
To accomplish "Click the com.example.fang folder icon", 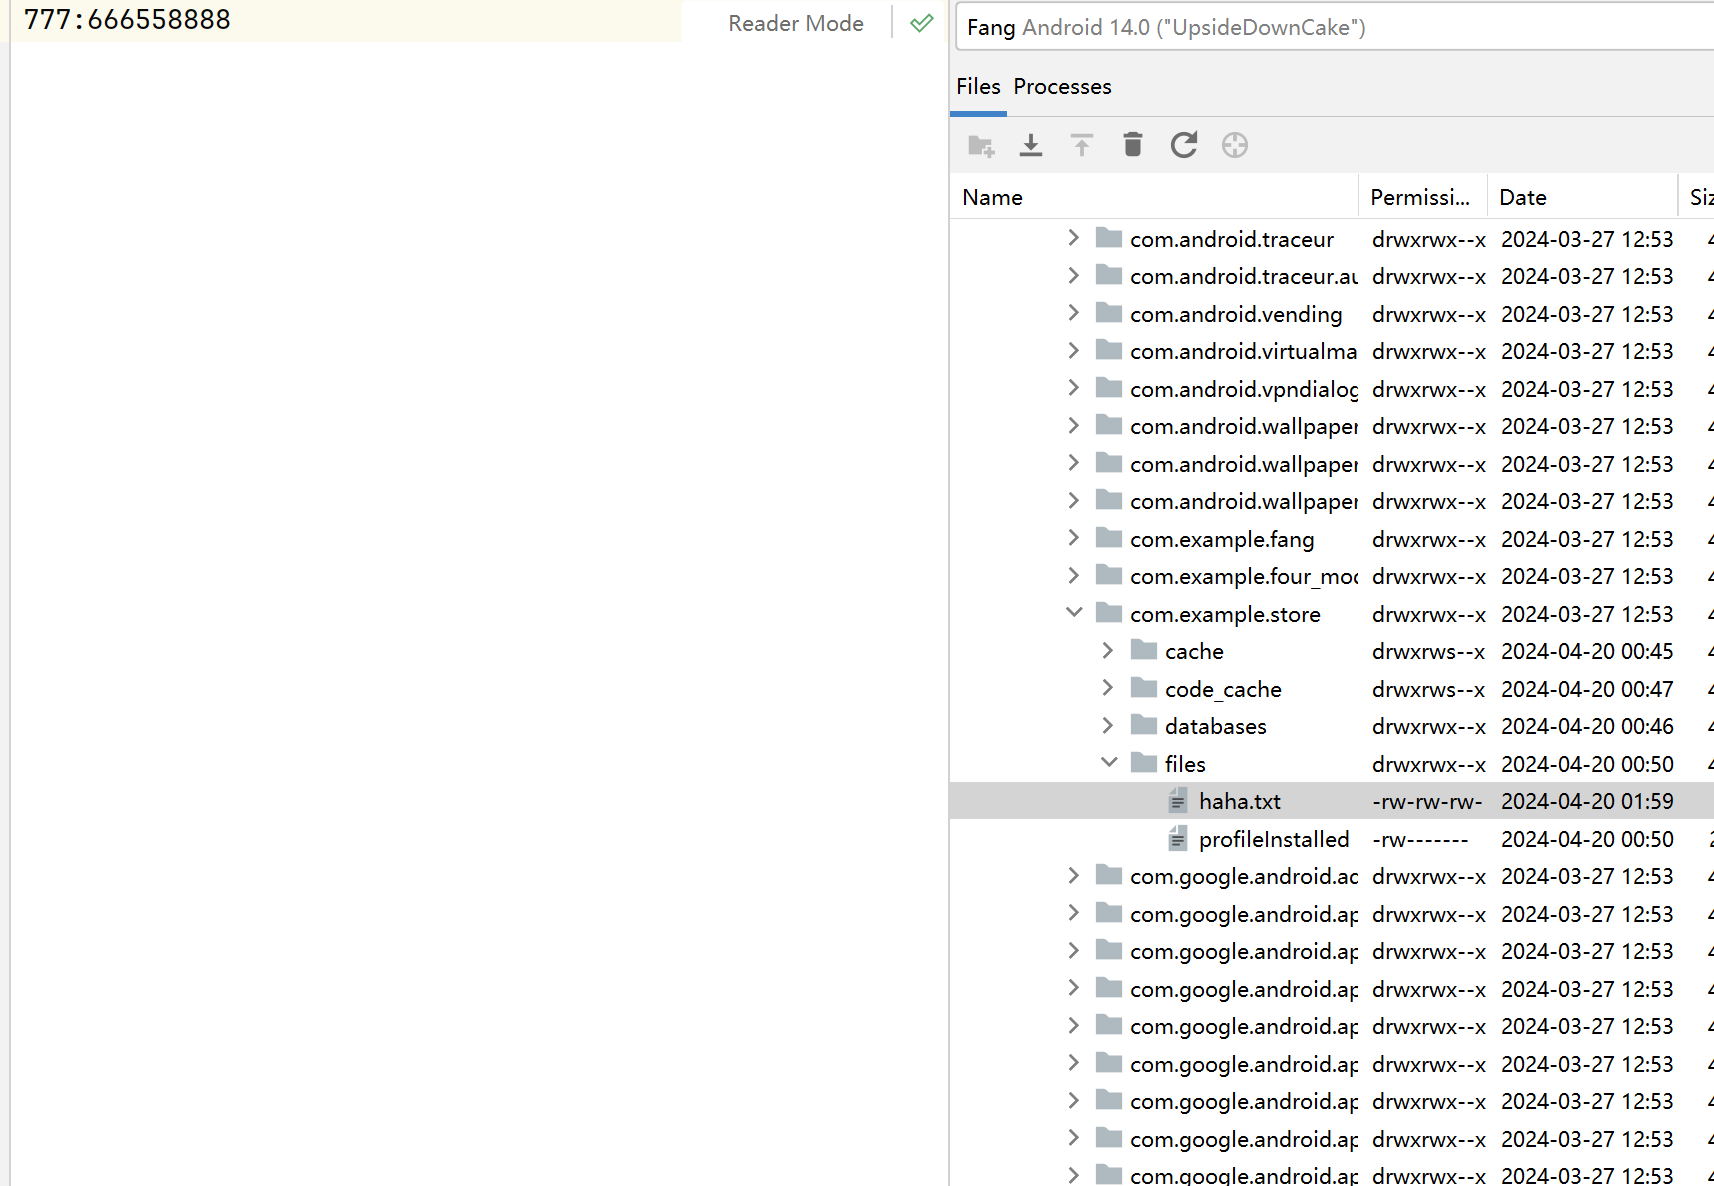I will 1109,538.
